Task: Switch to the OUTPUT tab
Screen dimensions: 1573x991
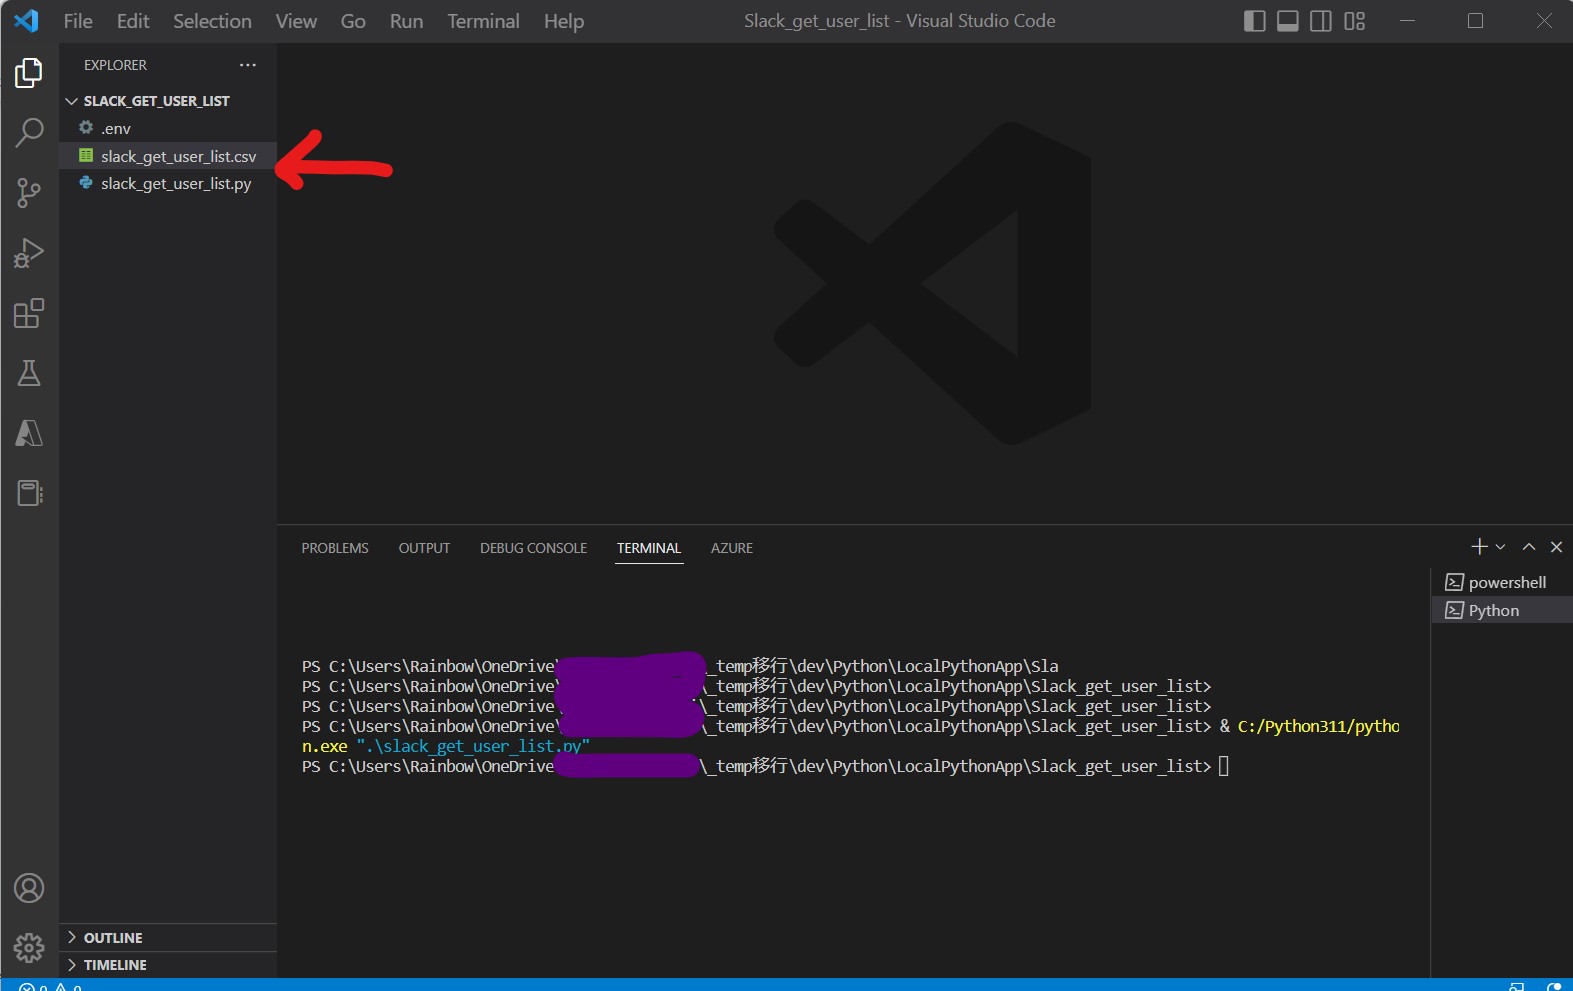Action: [x=424, y=548]
